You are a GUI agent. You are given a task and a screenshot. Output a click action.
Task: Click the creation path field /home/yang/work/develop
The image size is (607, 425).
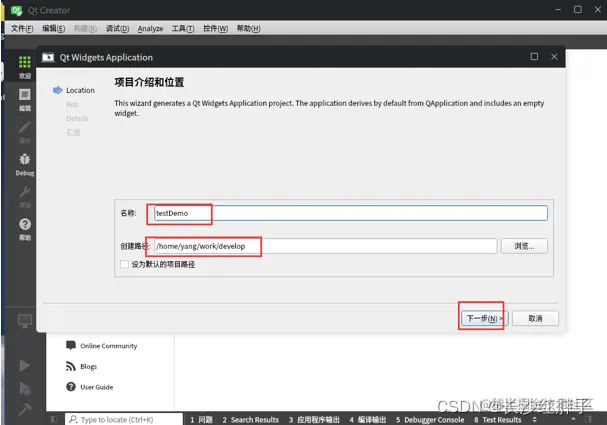[326, 246]
